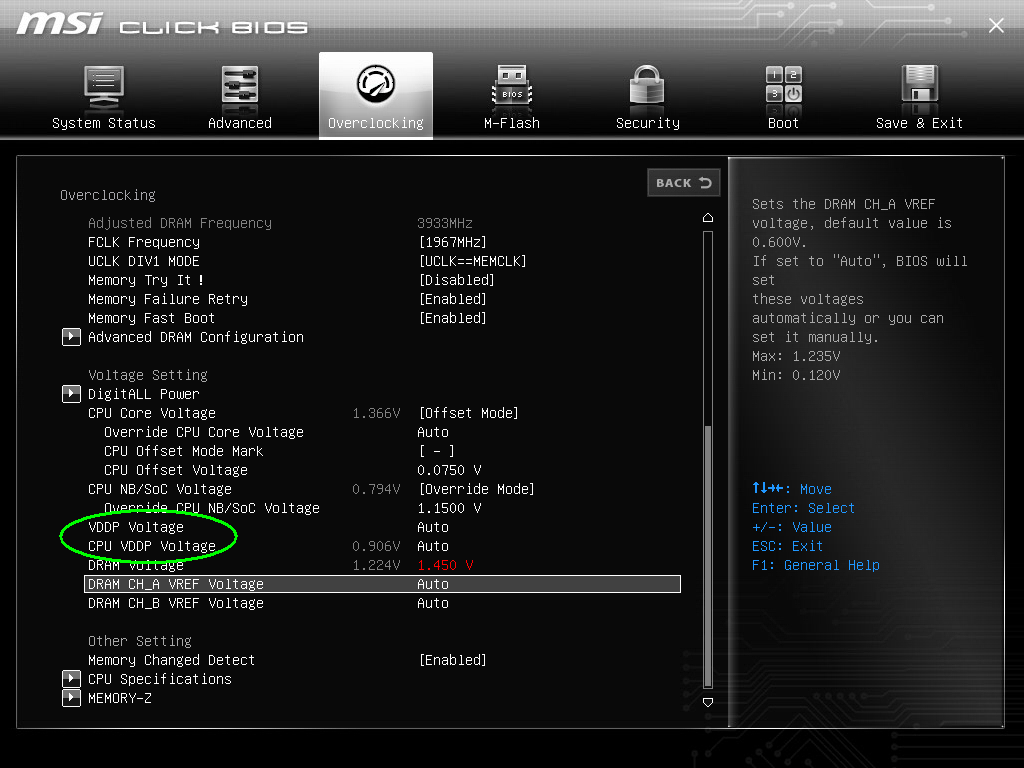The height and width of the screenshot is (768, 1024).
Task: Edit Override CPU Core Voltage Auto value
Action: [433, 432]
